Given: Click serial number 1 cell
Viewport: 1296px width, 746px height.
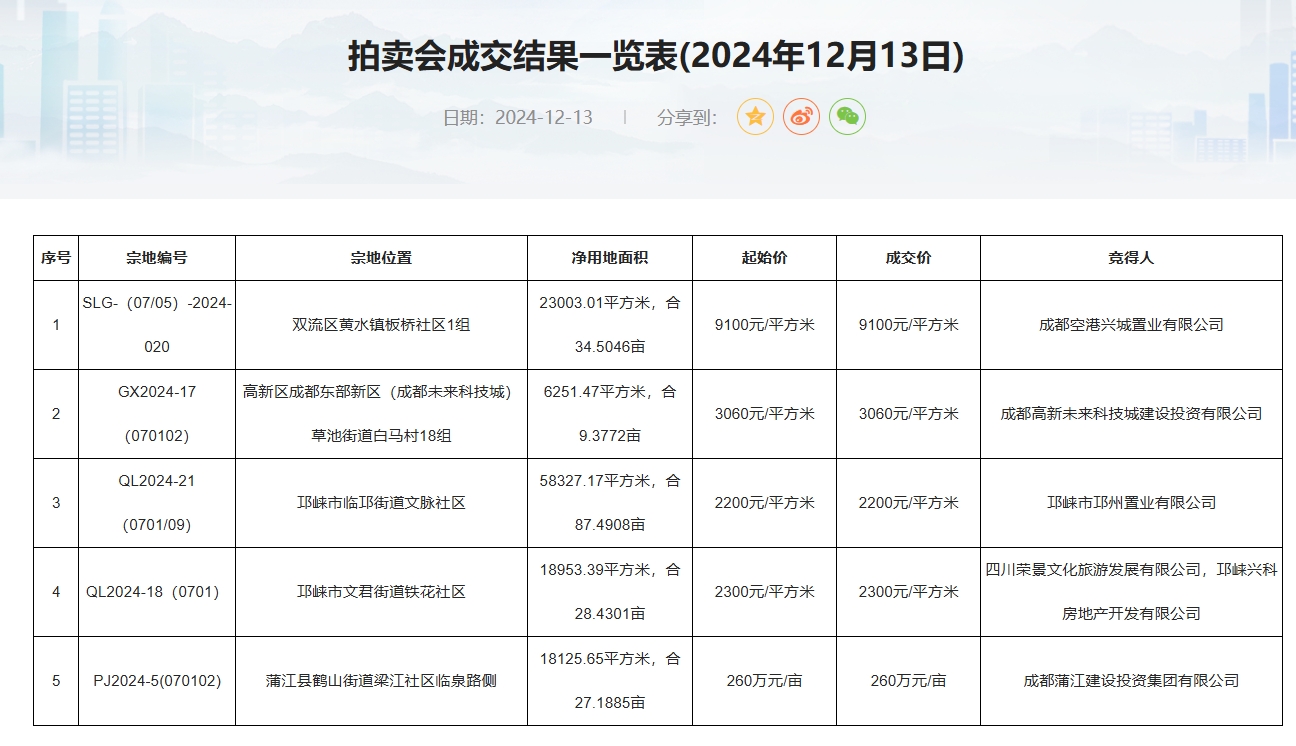Looking at the screenshot, I should tap(56, 325).
